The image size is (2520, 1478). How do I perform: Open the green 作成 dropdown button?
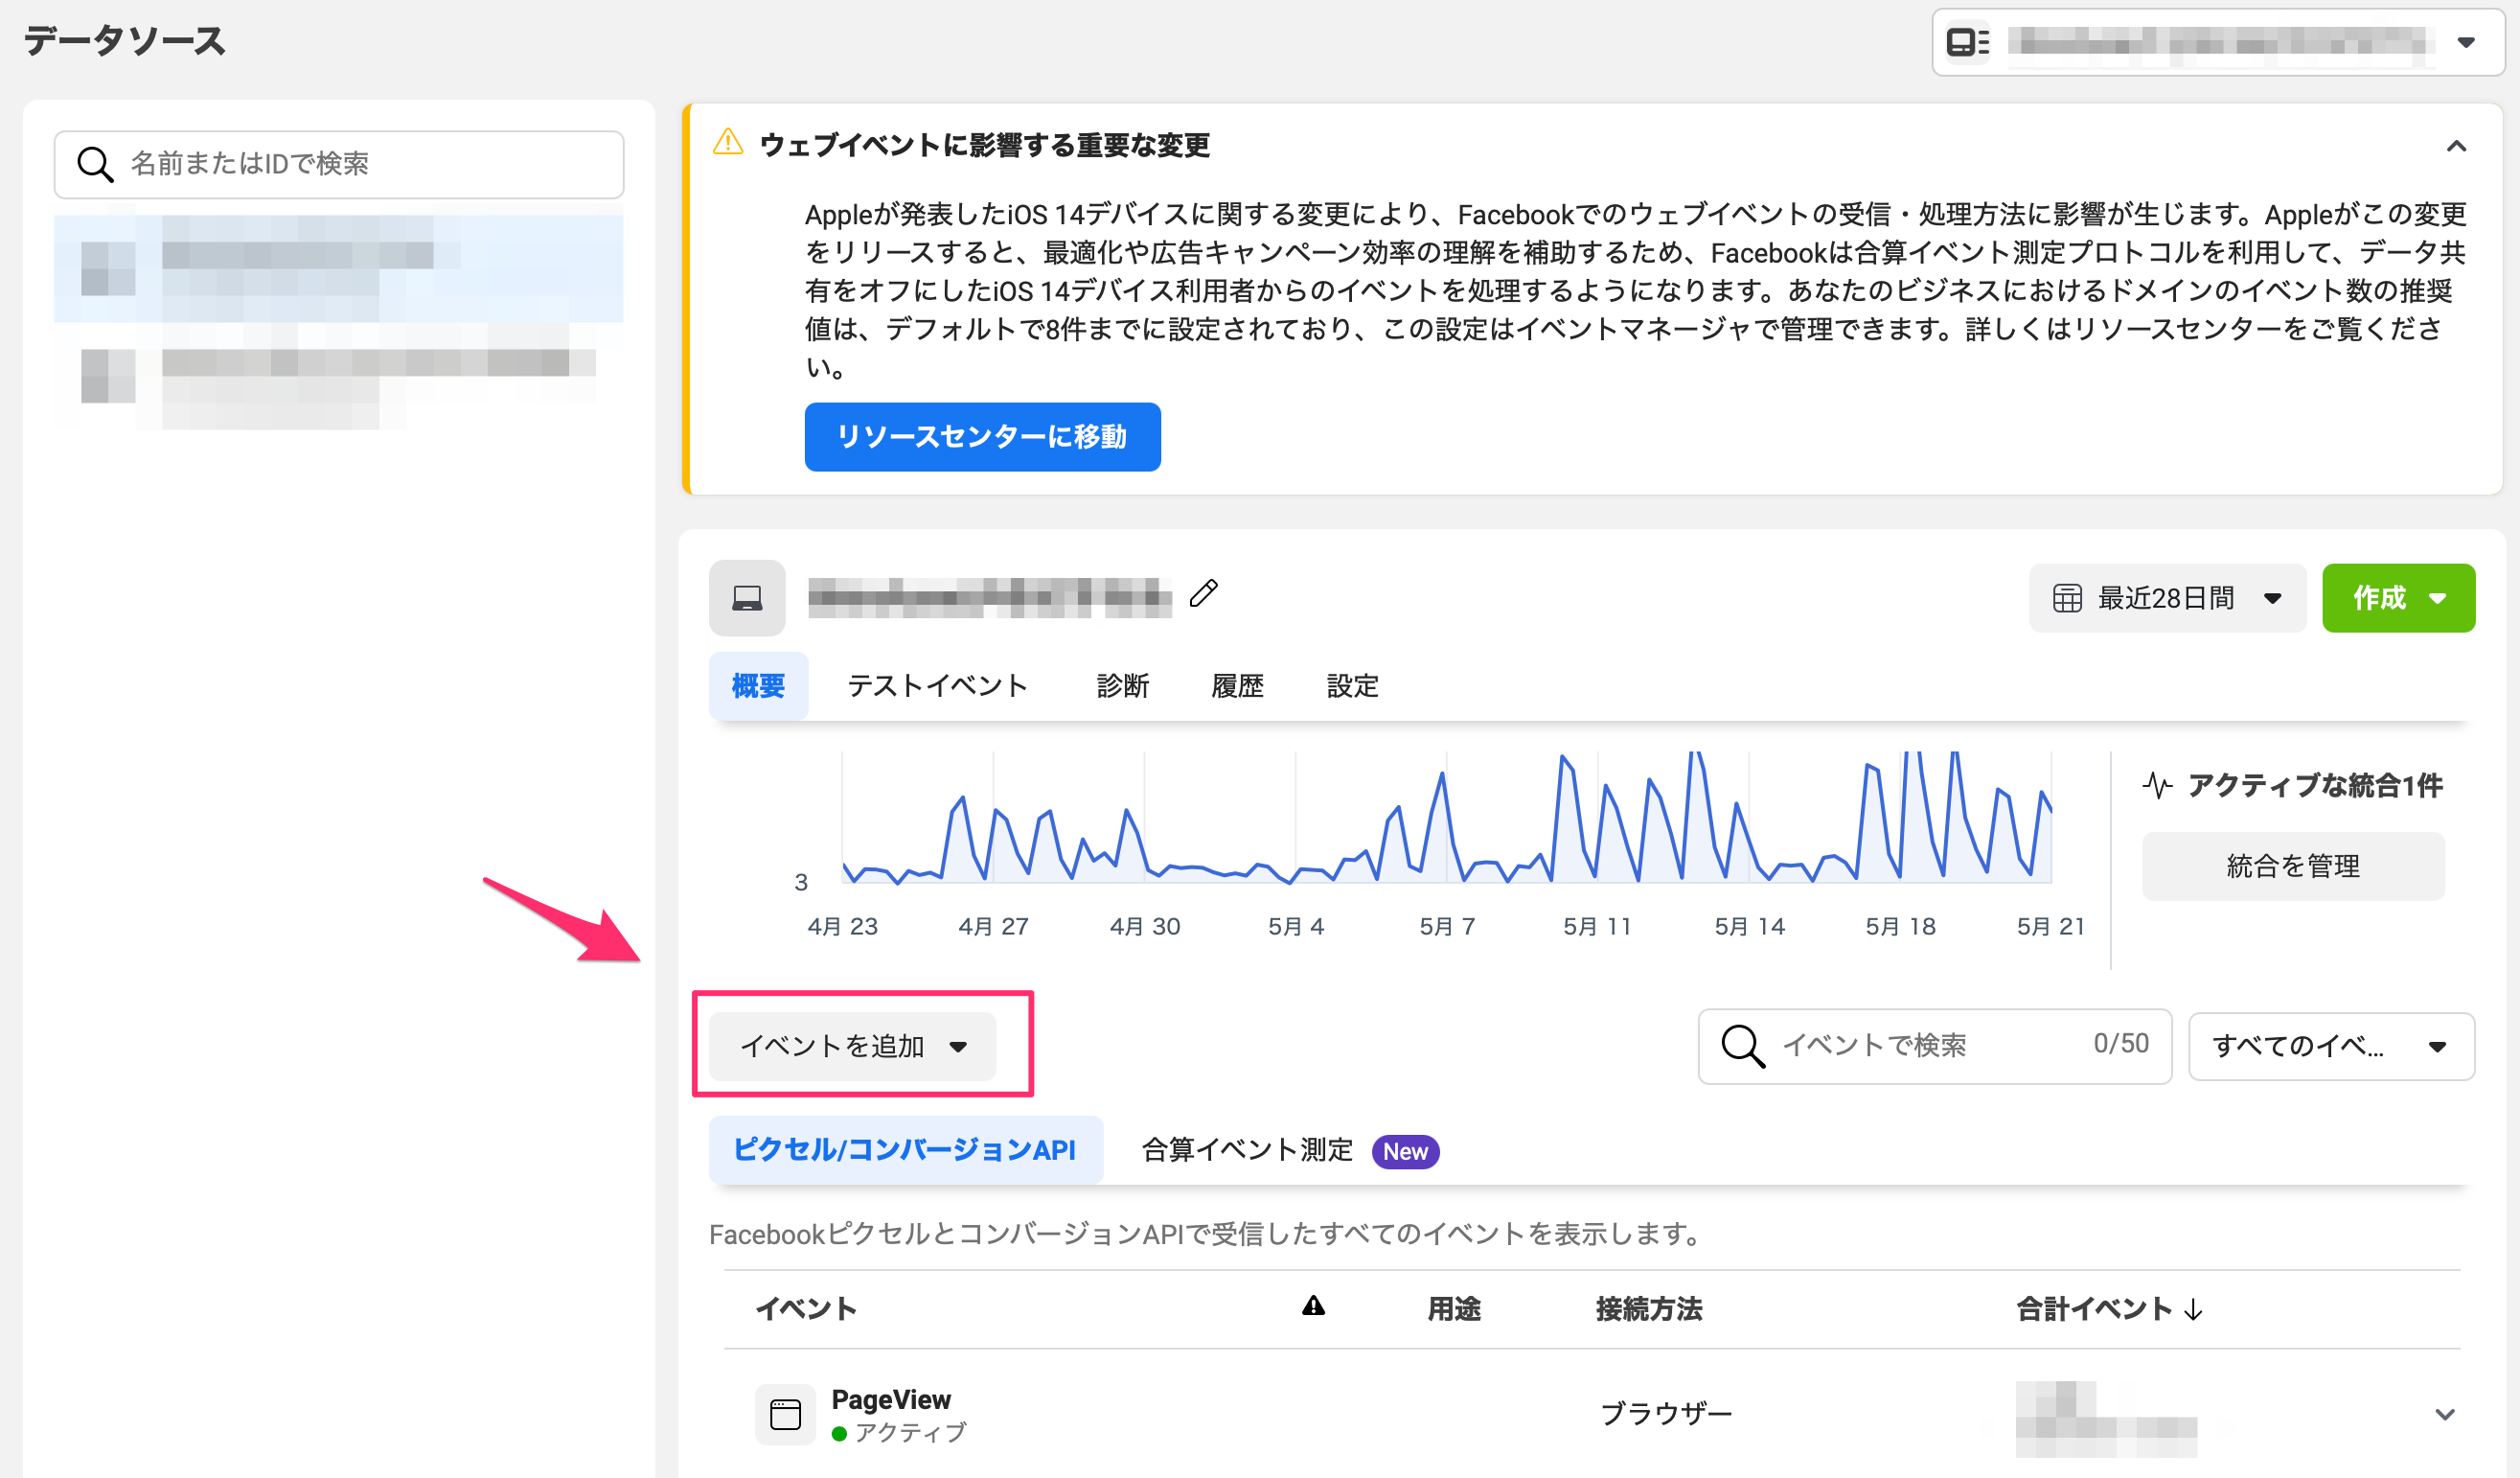[x=2397, y=598]
